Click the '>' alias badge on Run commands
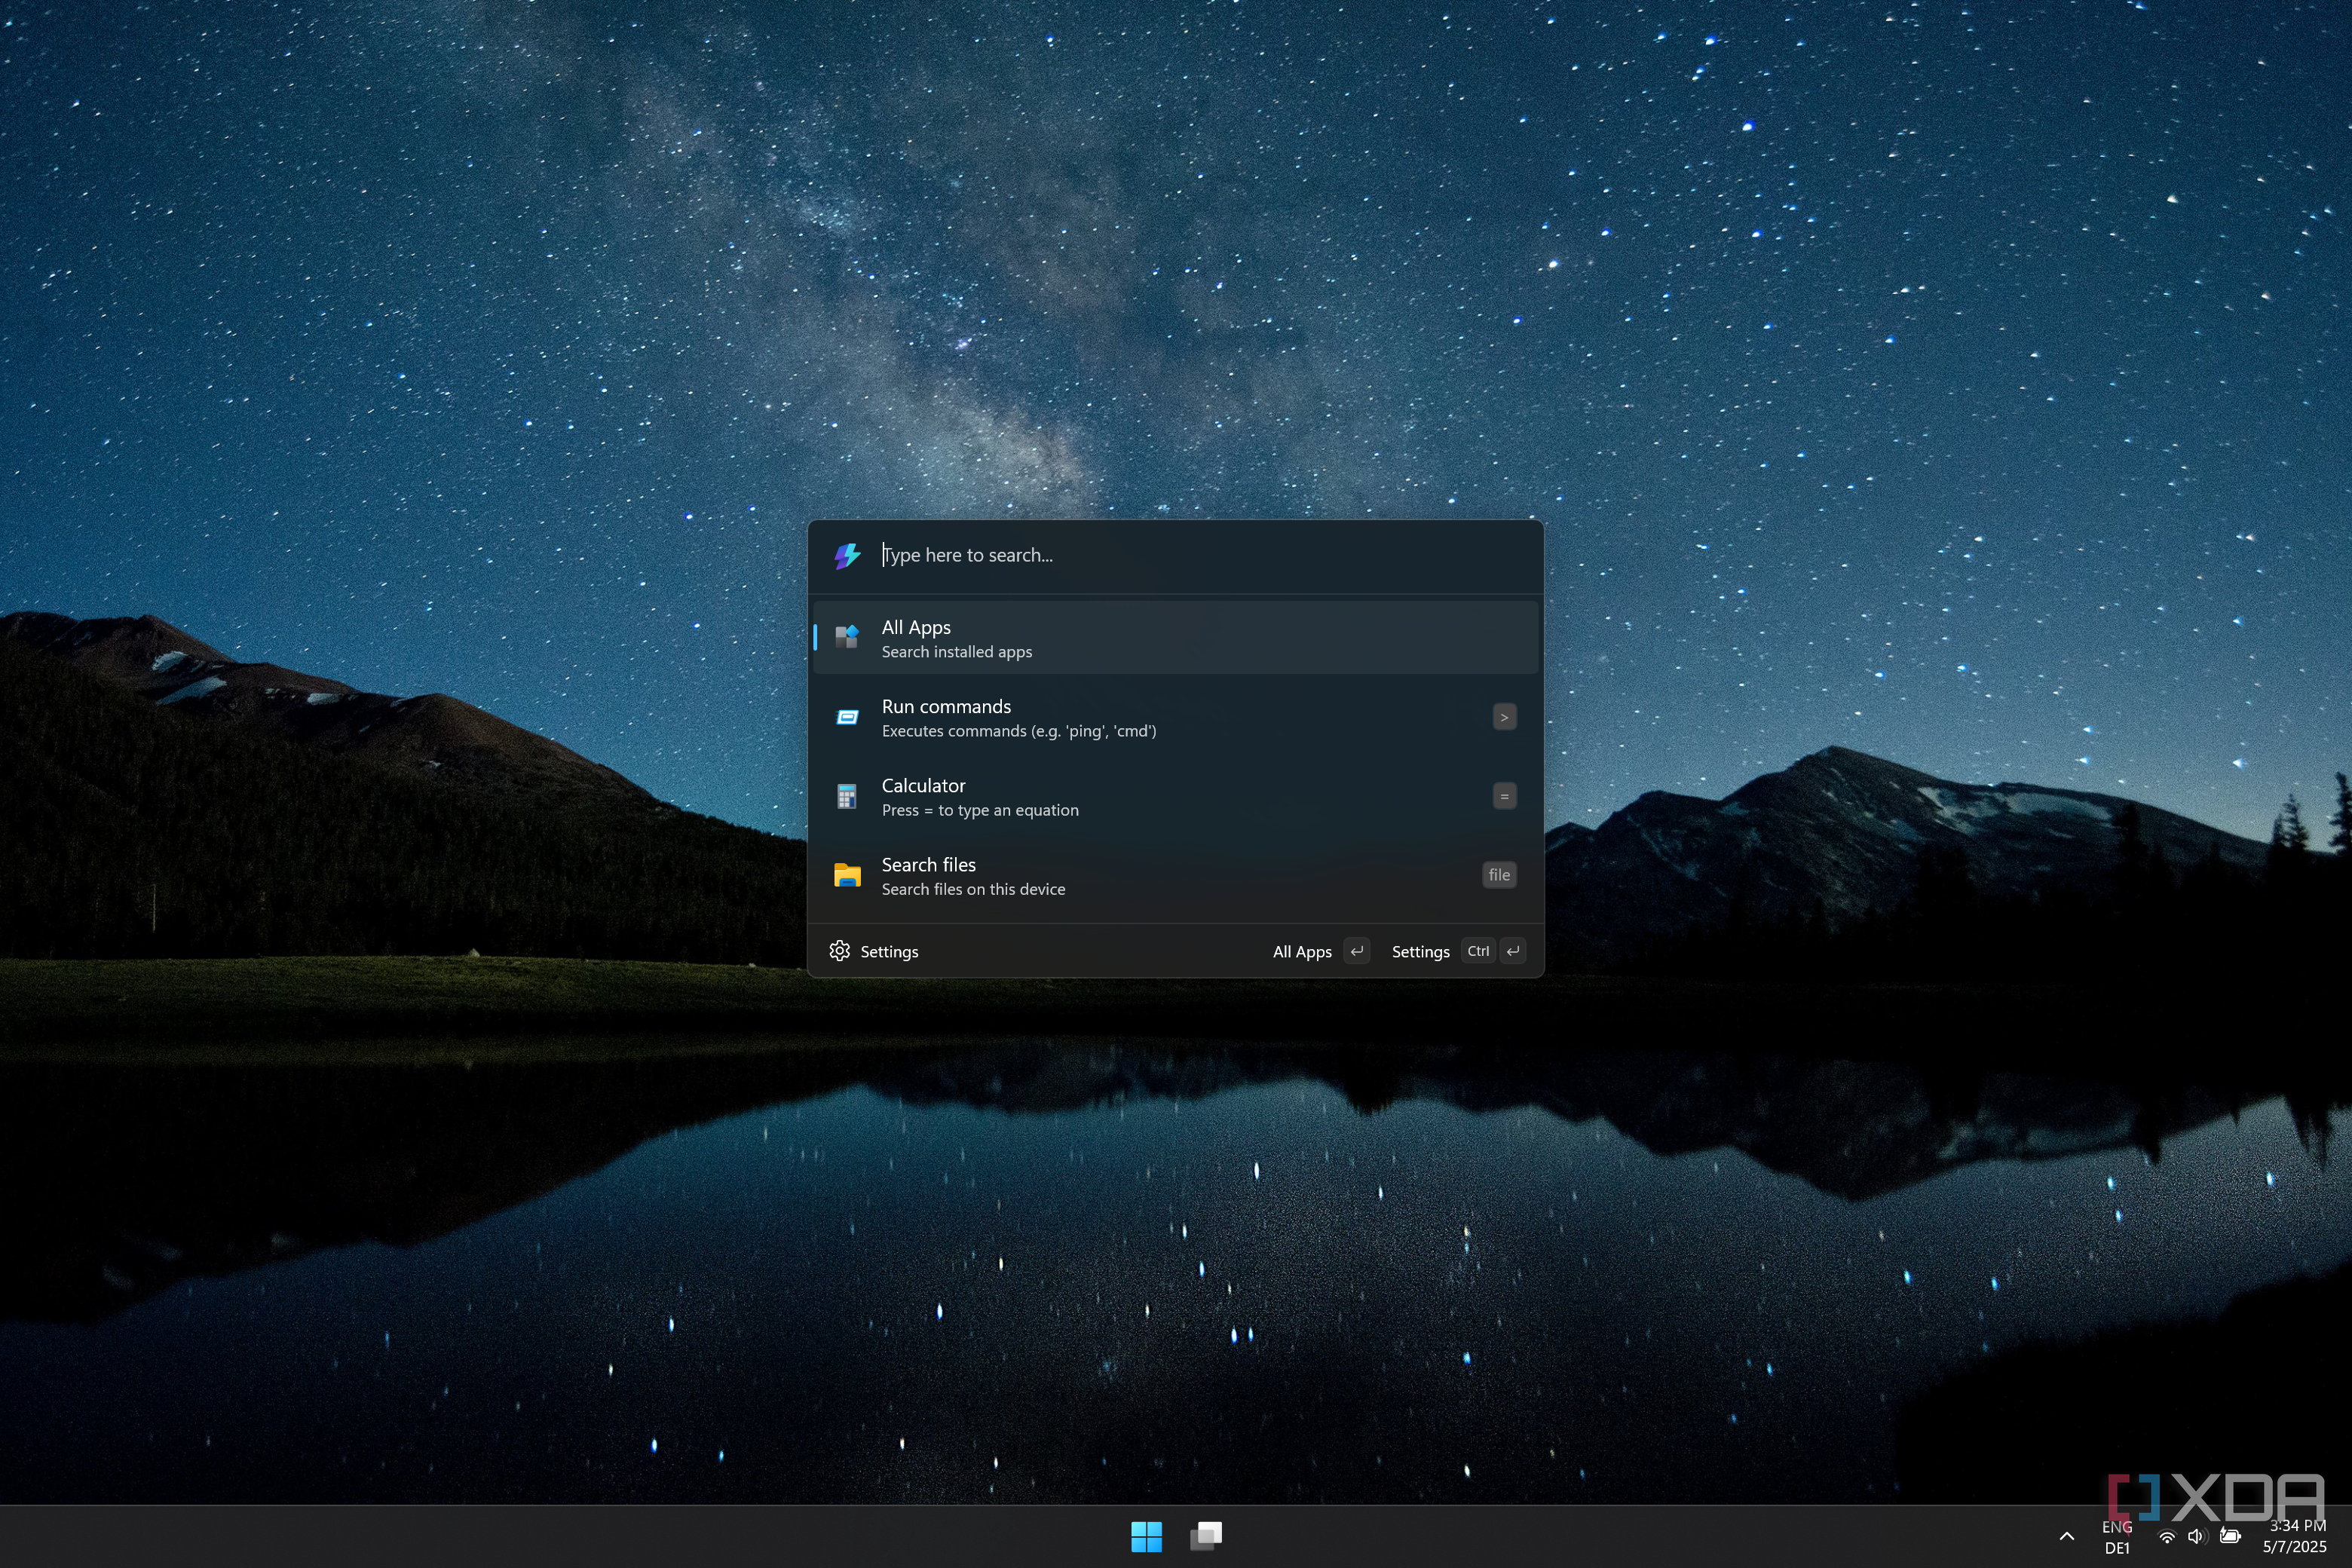Screen dimensions: 2352x1568 point(1504,717)
